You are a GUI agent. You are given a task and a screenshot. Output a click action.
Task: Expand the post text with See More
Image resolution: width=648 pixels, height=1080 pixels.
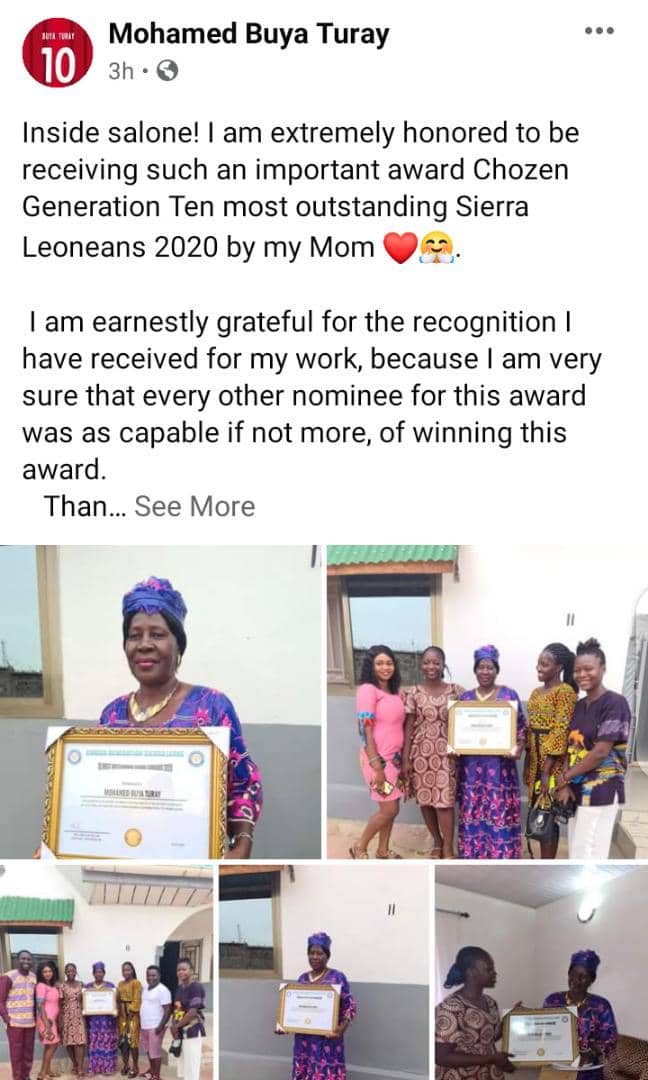(x=195, y=506)
